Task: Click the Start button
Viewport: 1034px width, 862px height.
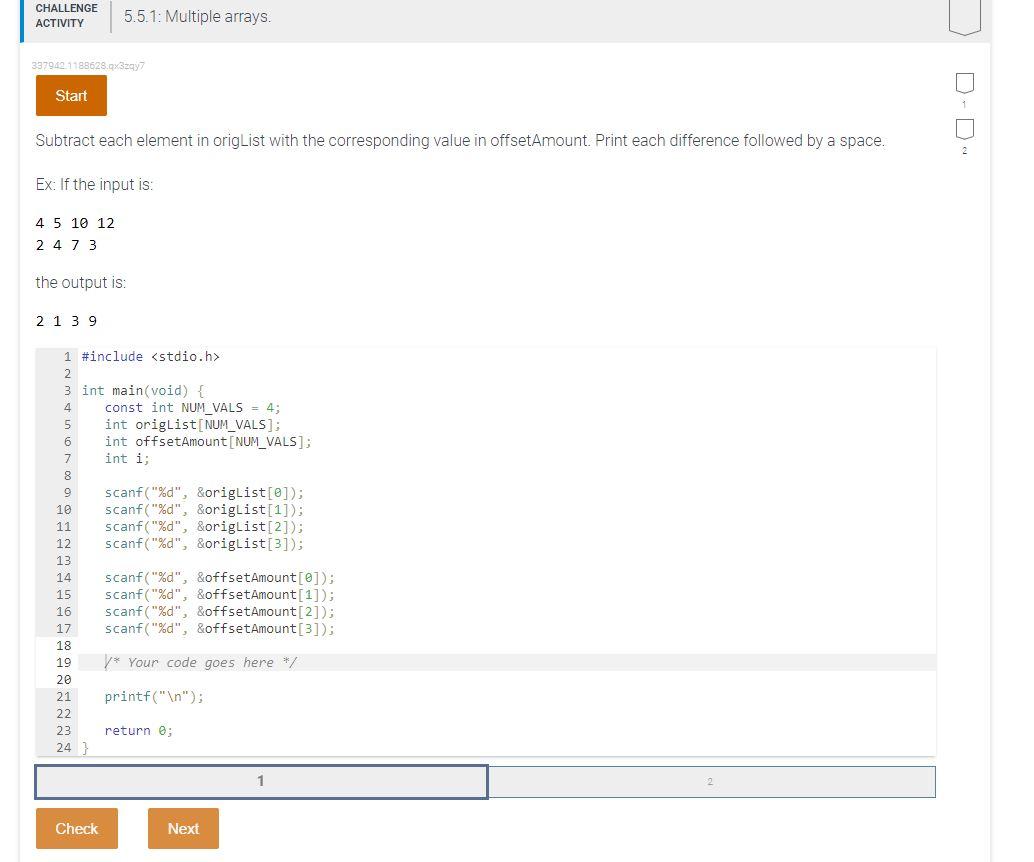Action: coord(70,95)
